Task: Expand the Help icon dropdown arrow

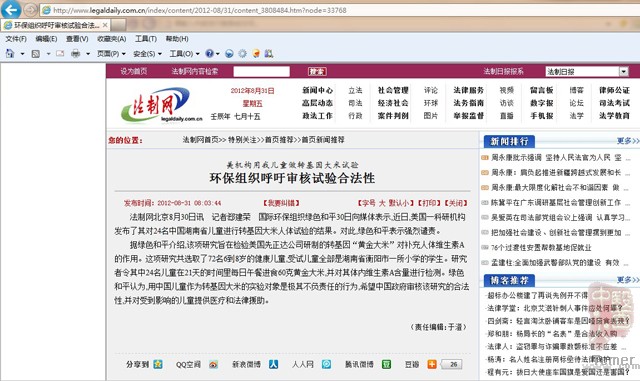Action: click(x=218, y=54)
